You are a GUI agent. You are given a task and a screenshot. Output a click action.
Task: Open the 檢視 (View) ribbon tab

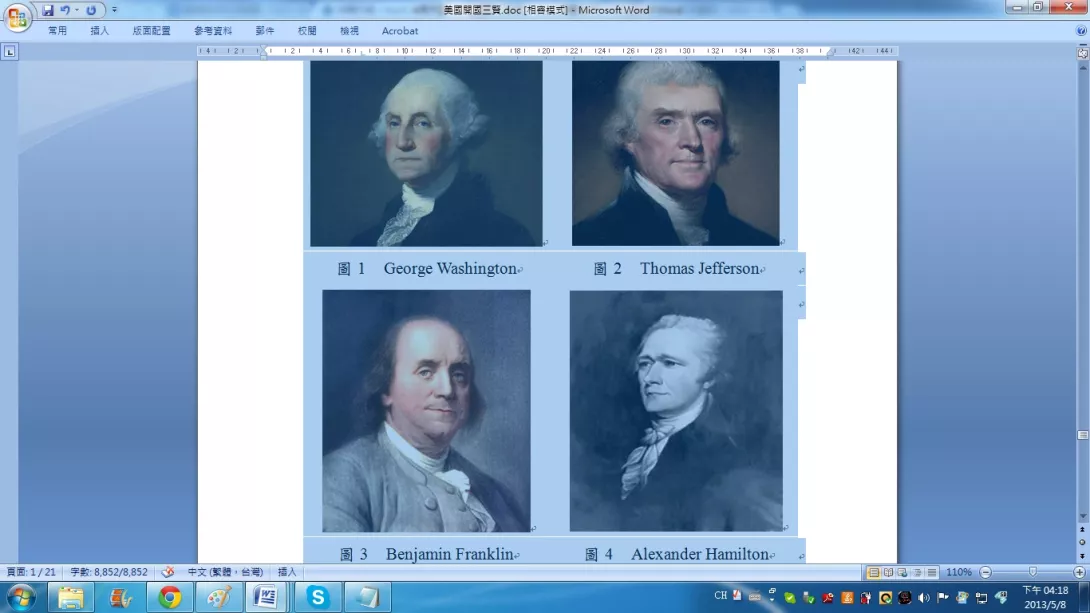click(x=350, y=31)
